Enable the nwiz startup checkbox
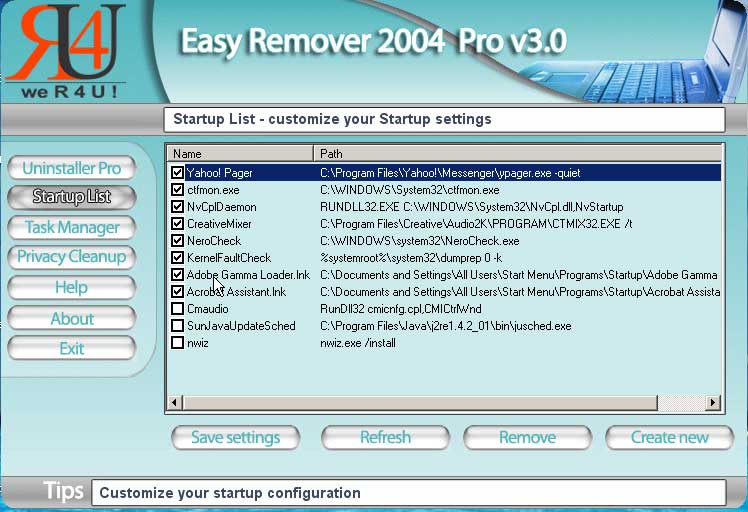 [x=177, y=343]
